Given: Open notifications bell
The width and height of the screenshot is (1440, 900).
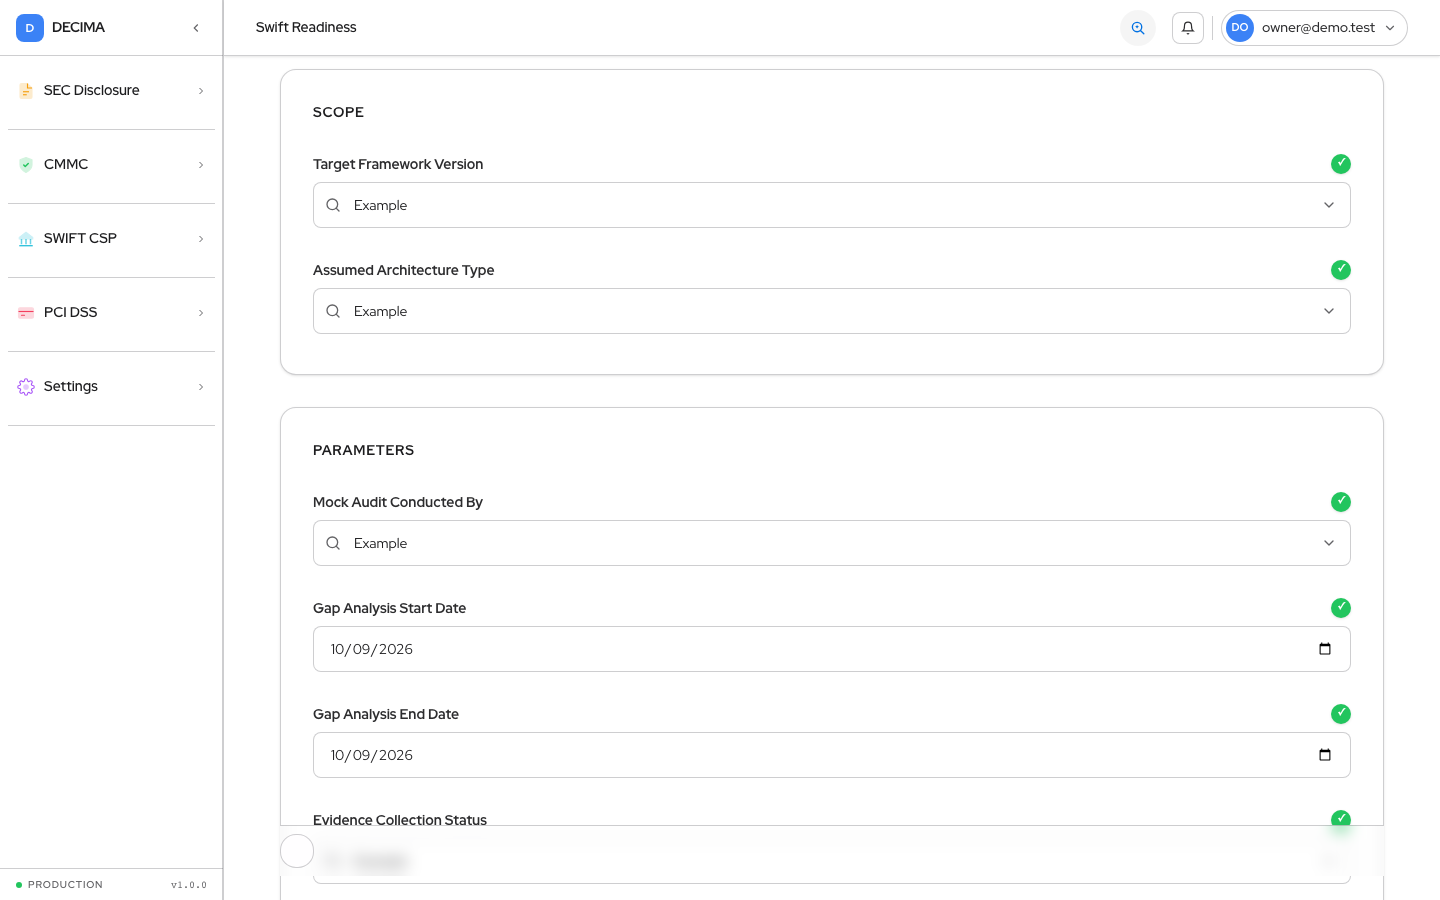Looking at the screenshot, I should pos(1188,28).
